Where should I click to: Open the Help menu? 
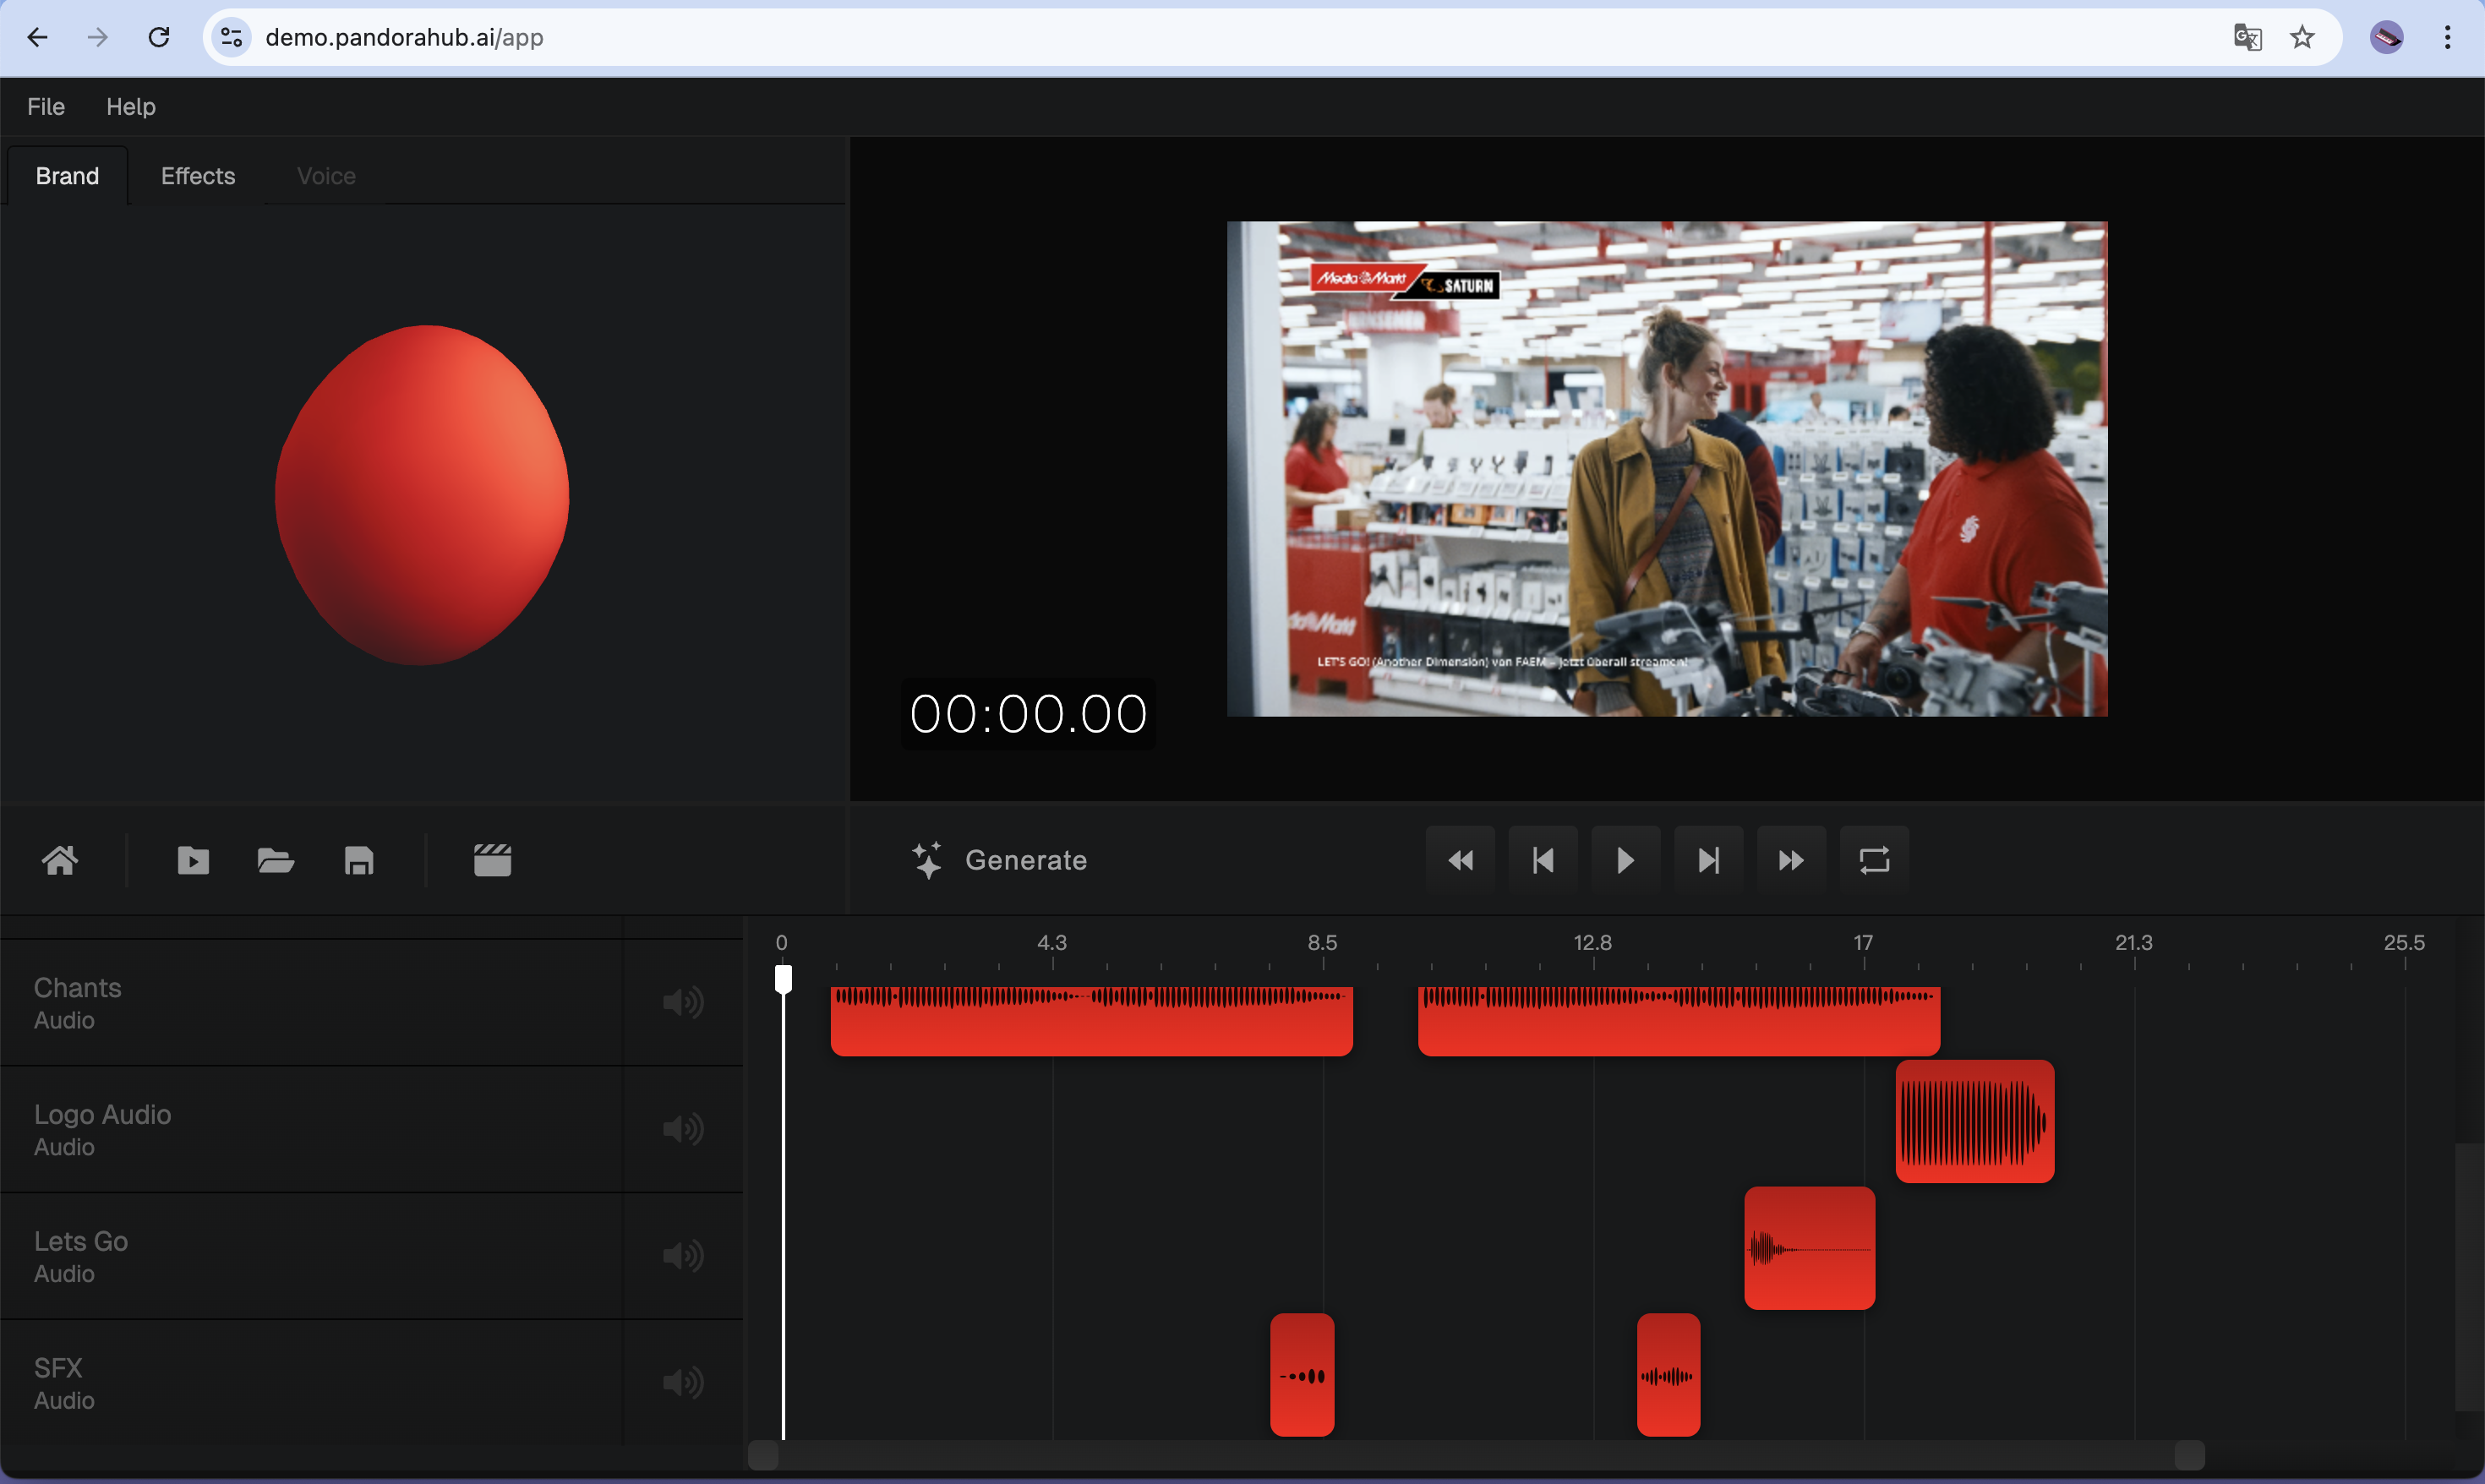130,106
